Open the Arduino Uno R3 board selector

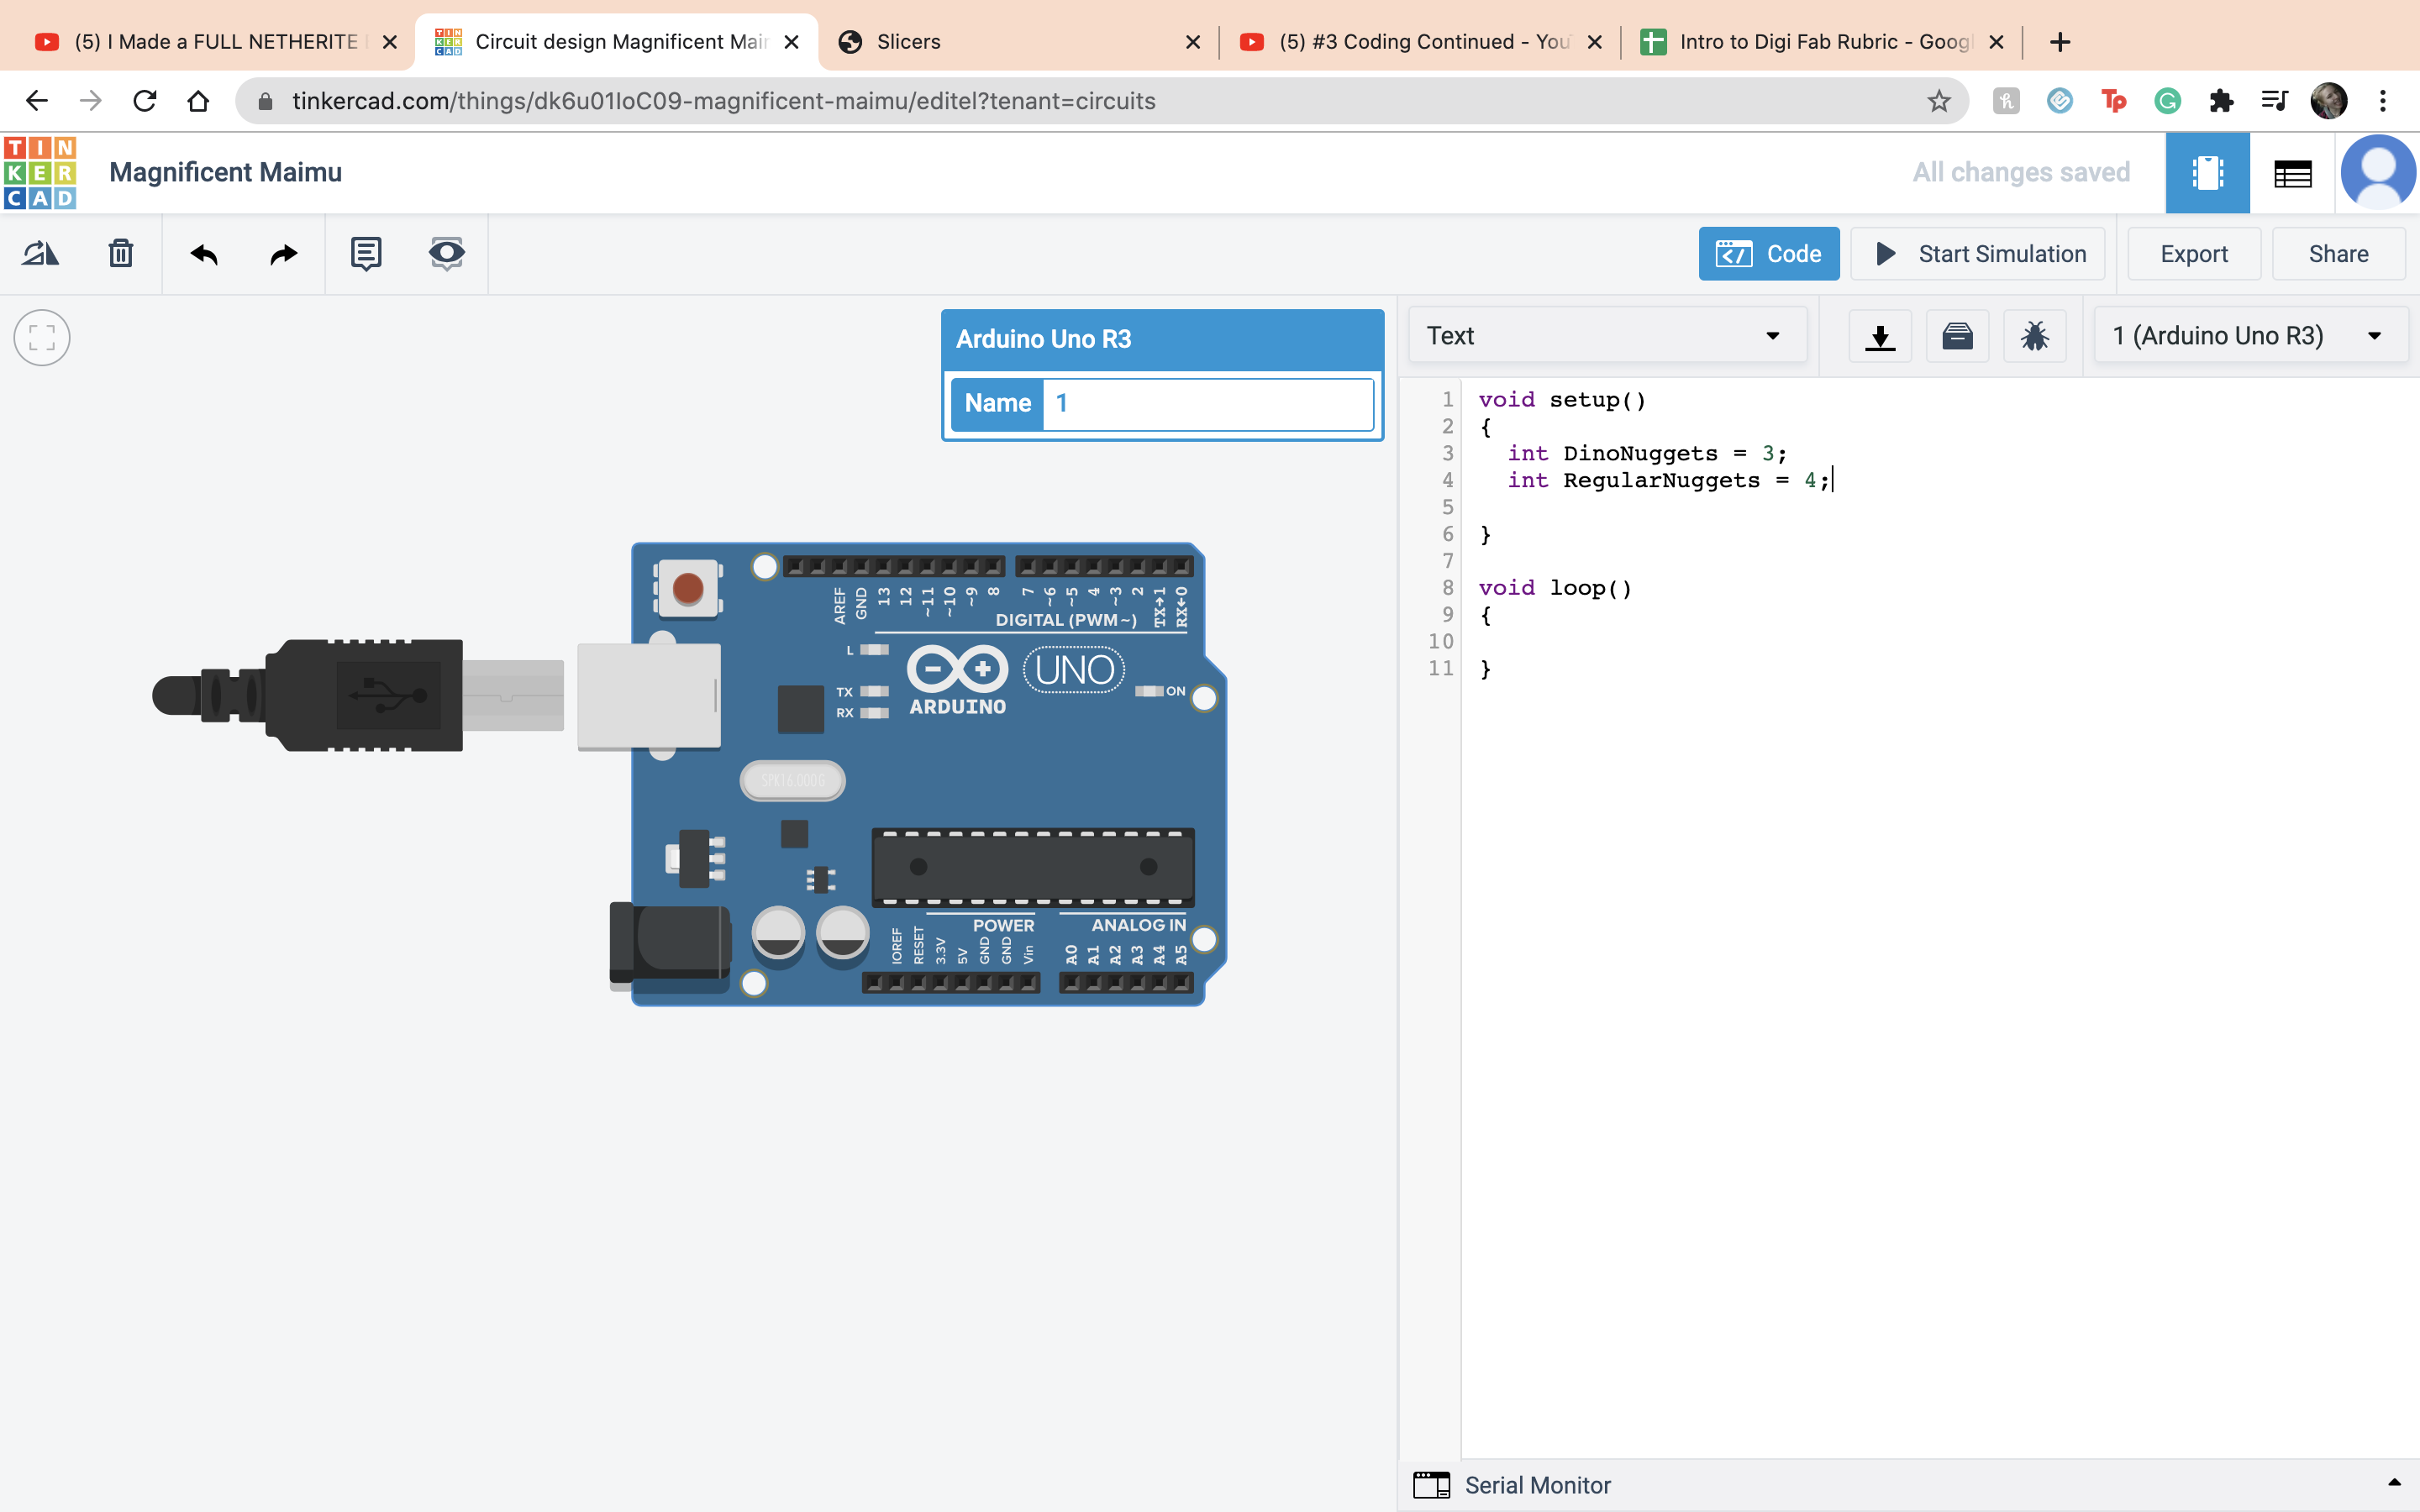pos(2250,336)
